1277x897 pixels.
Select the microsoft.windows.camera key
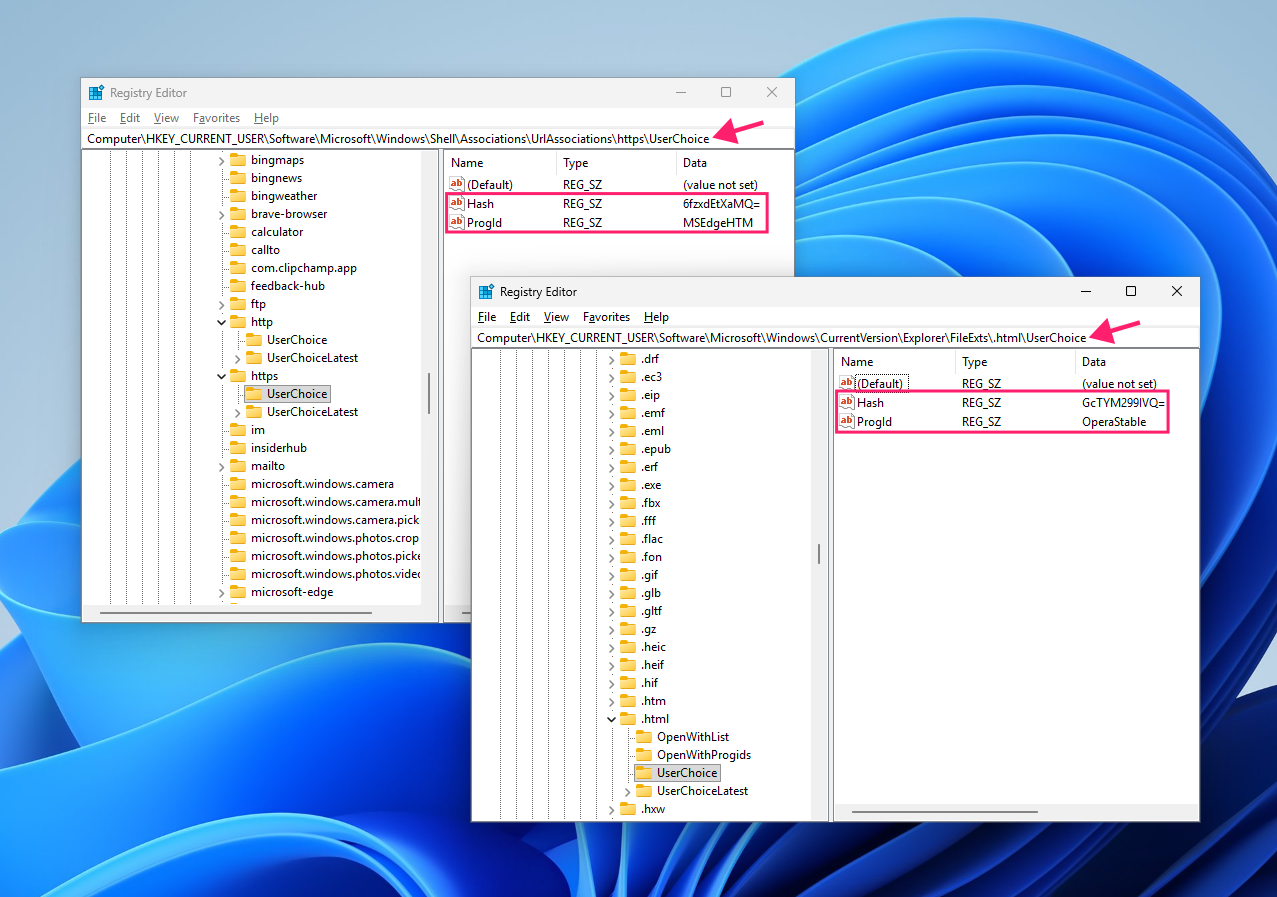coord(322,484)
